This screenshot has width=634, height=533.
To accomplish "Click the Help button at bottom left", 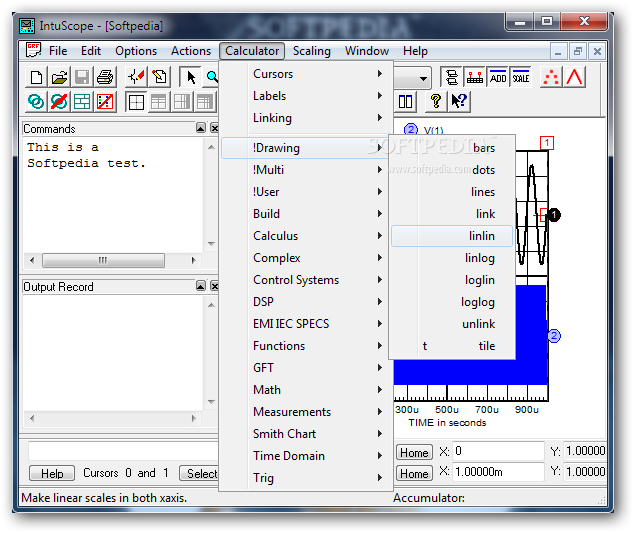I will tap(52, 473).
